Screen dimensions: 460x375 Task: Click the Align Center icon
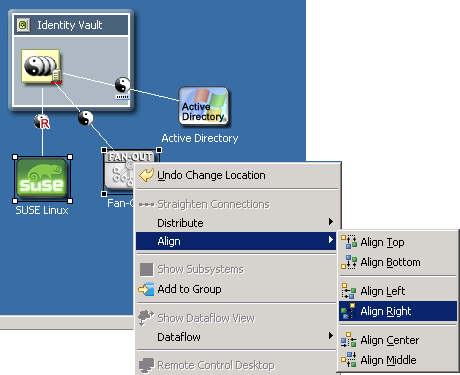tap(349, 340)
